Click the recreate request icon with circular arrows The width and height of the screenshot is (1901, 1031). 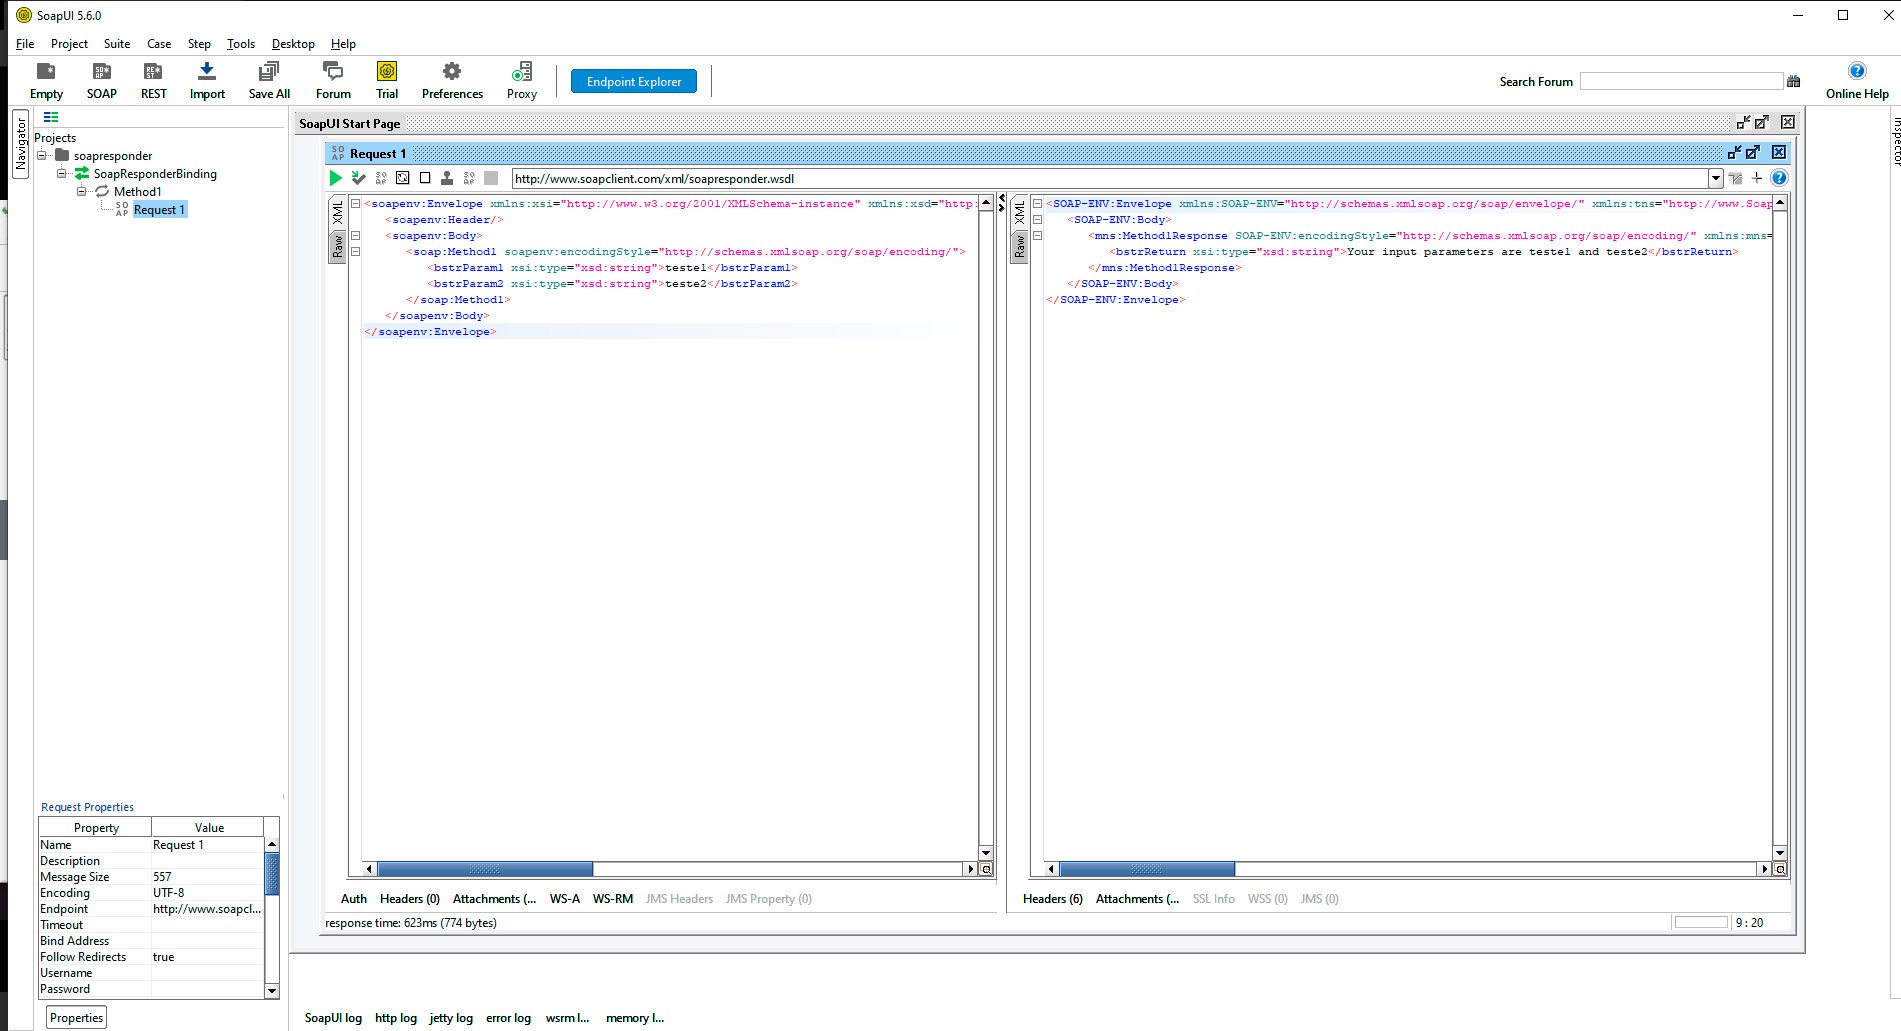point(403,178)
